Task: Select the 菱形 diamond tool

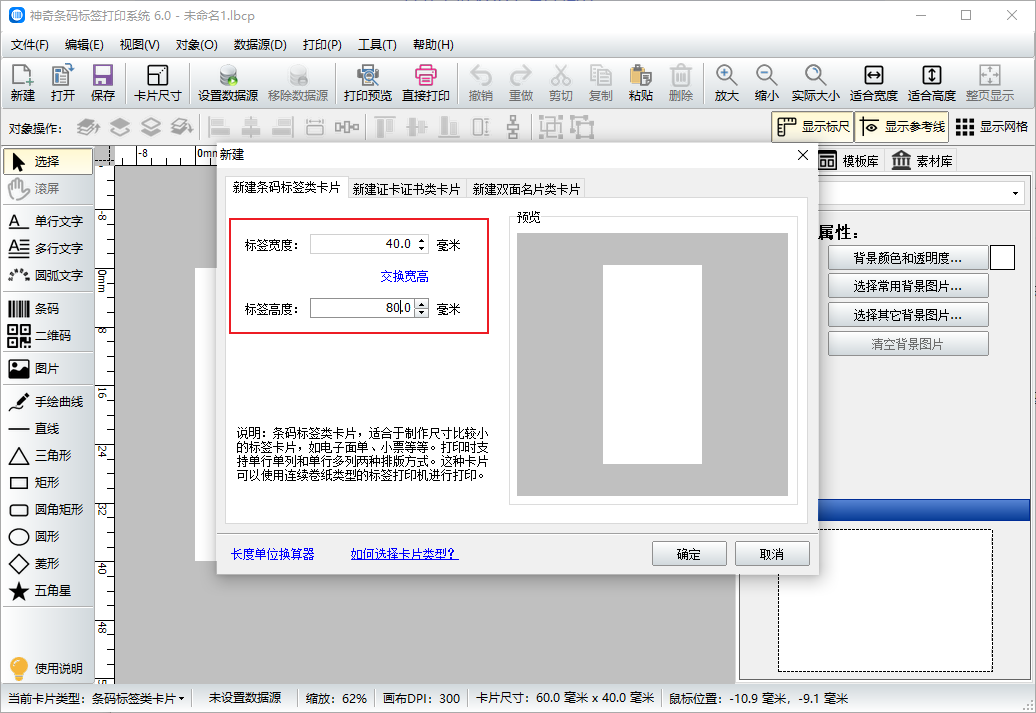Action: tap(48, 564)
